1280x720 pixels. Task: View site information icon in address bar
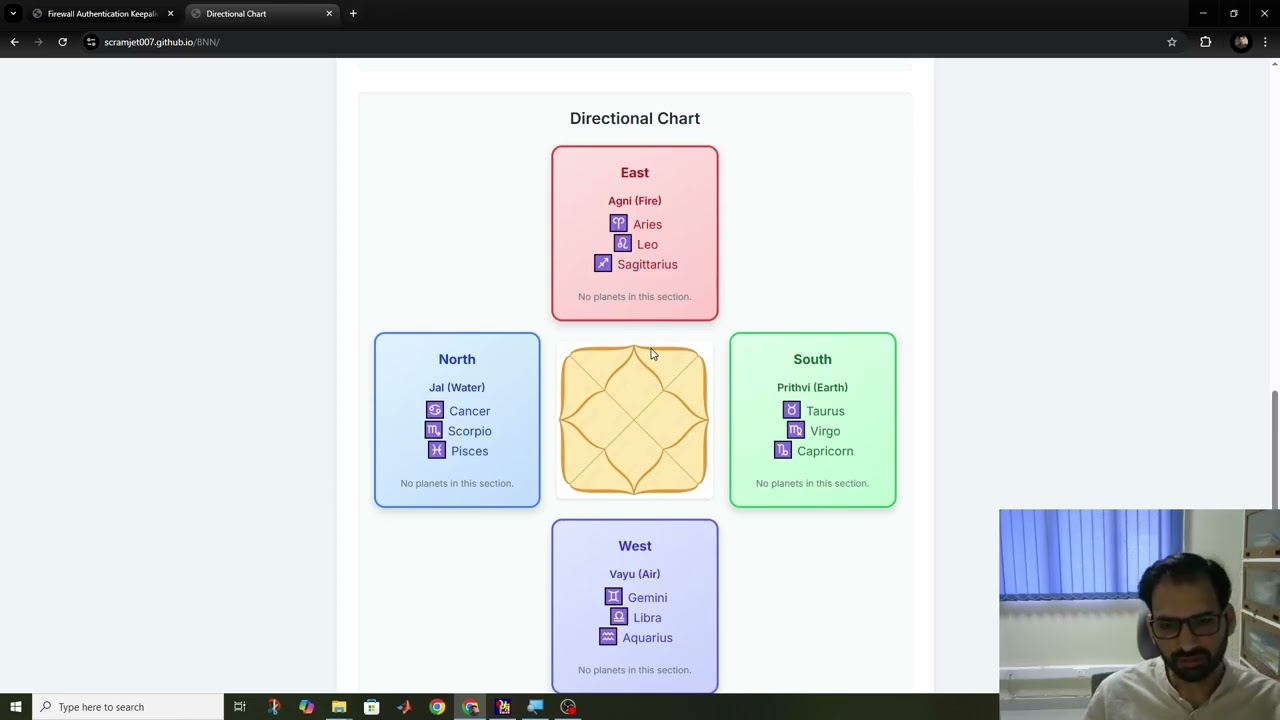tap(91, 42)
